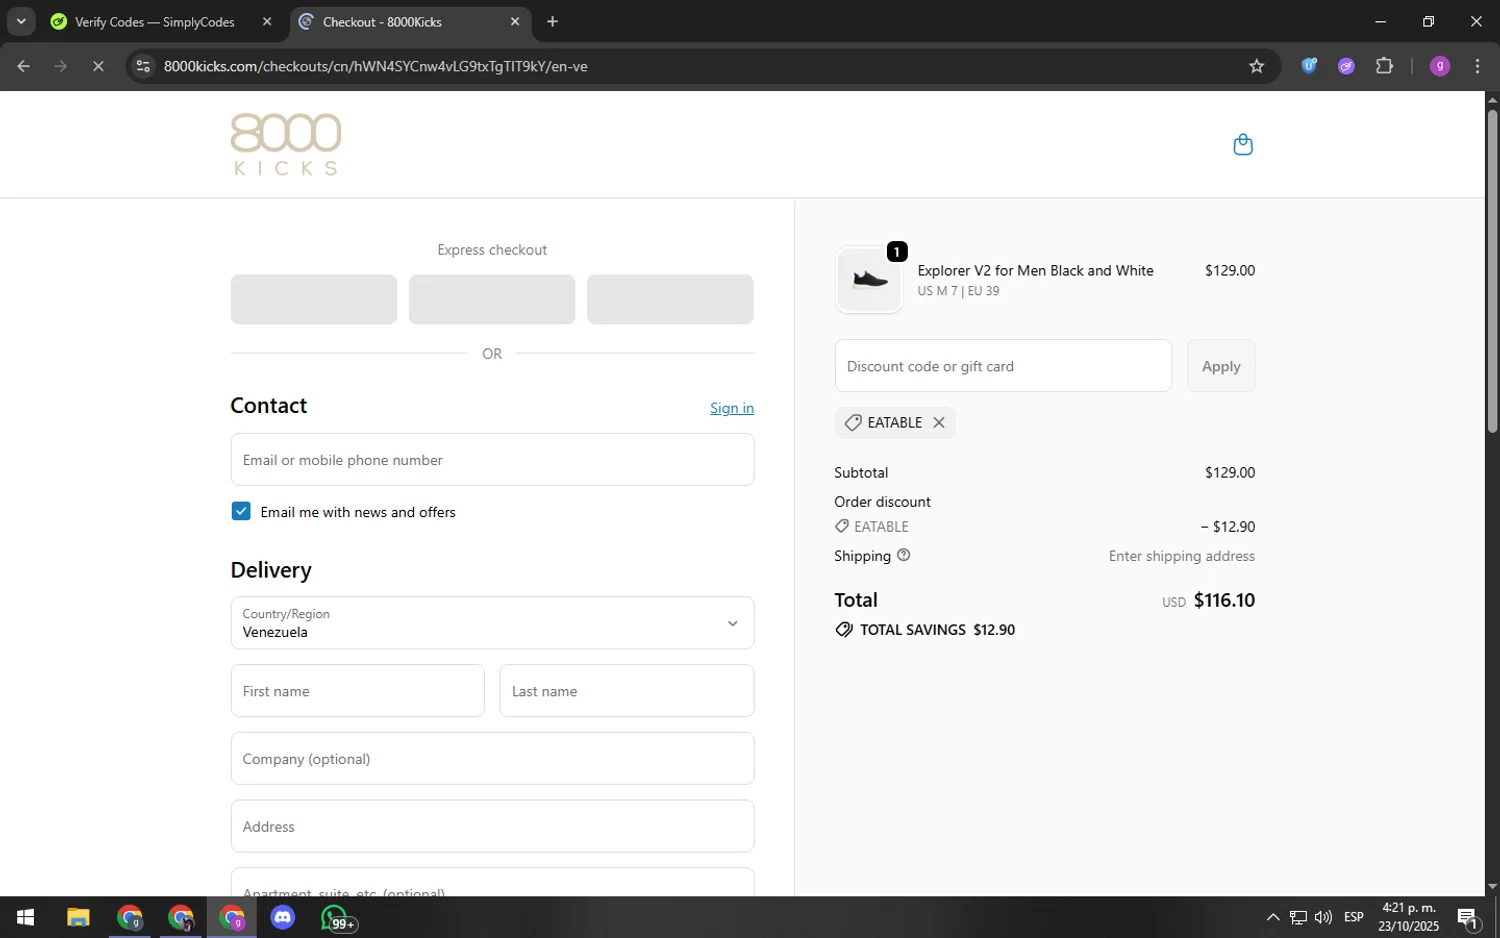Focus the Email or mobile phone number field

click(492, 460)
